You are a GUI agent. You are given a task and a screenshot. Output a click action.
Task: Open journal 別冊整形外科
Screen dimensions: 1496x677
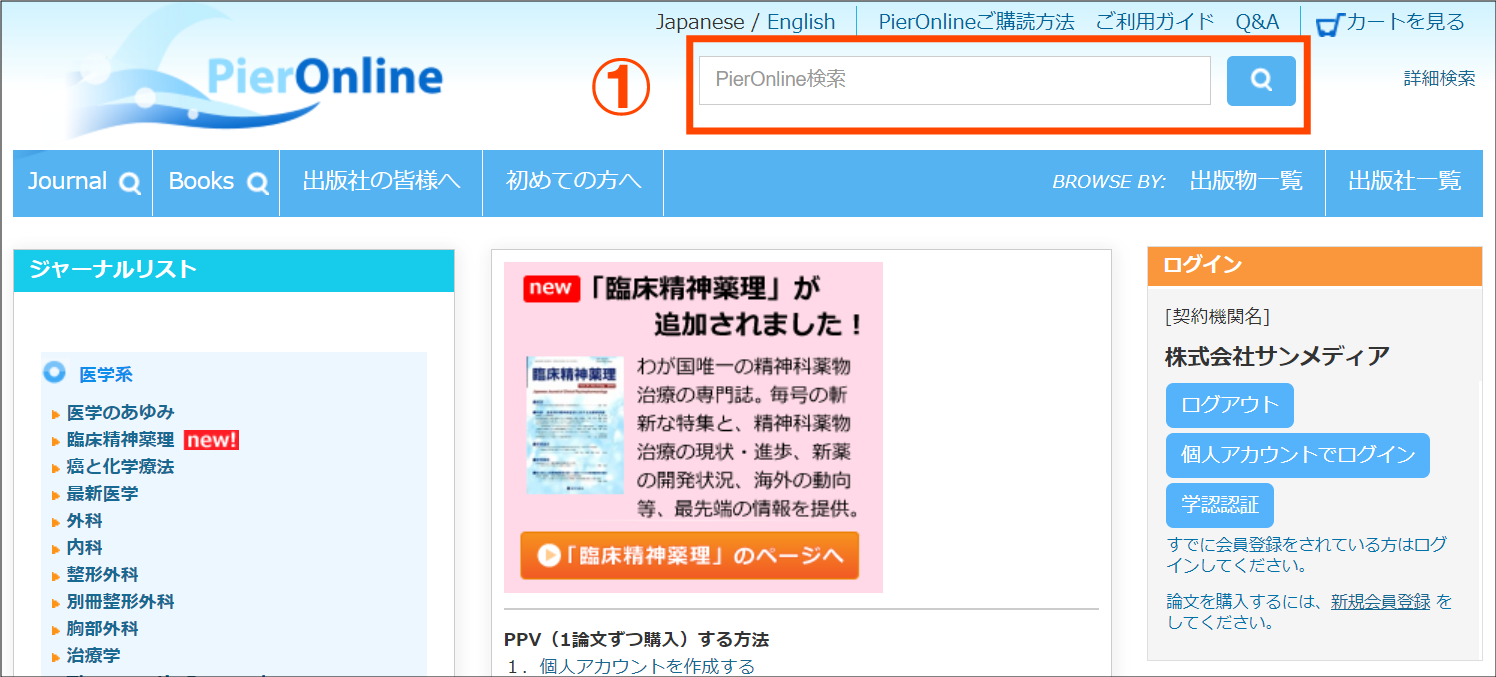pos(120,601)
